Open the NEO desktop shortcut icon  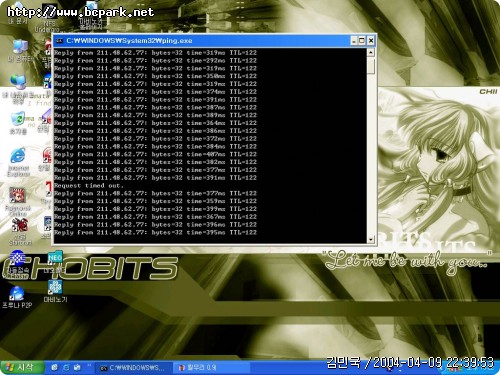[55, 262]
